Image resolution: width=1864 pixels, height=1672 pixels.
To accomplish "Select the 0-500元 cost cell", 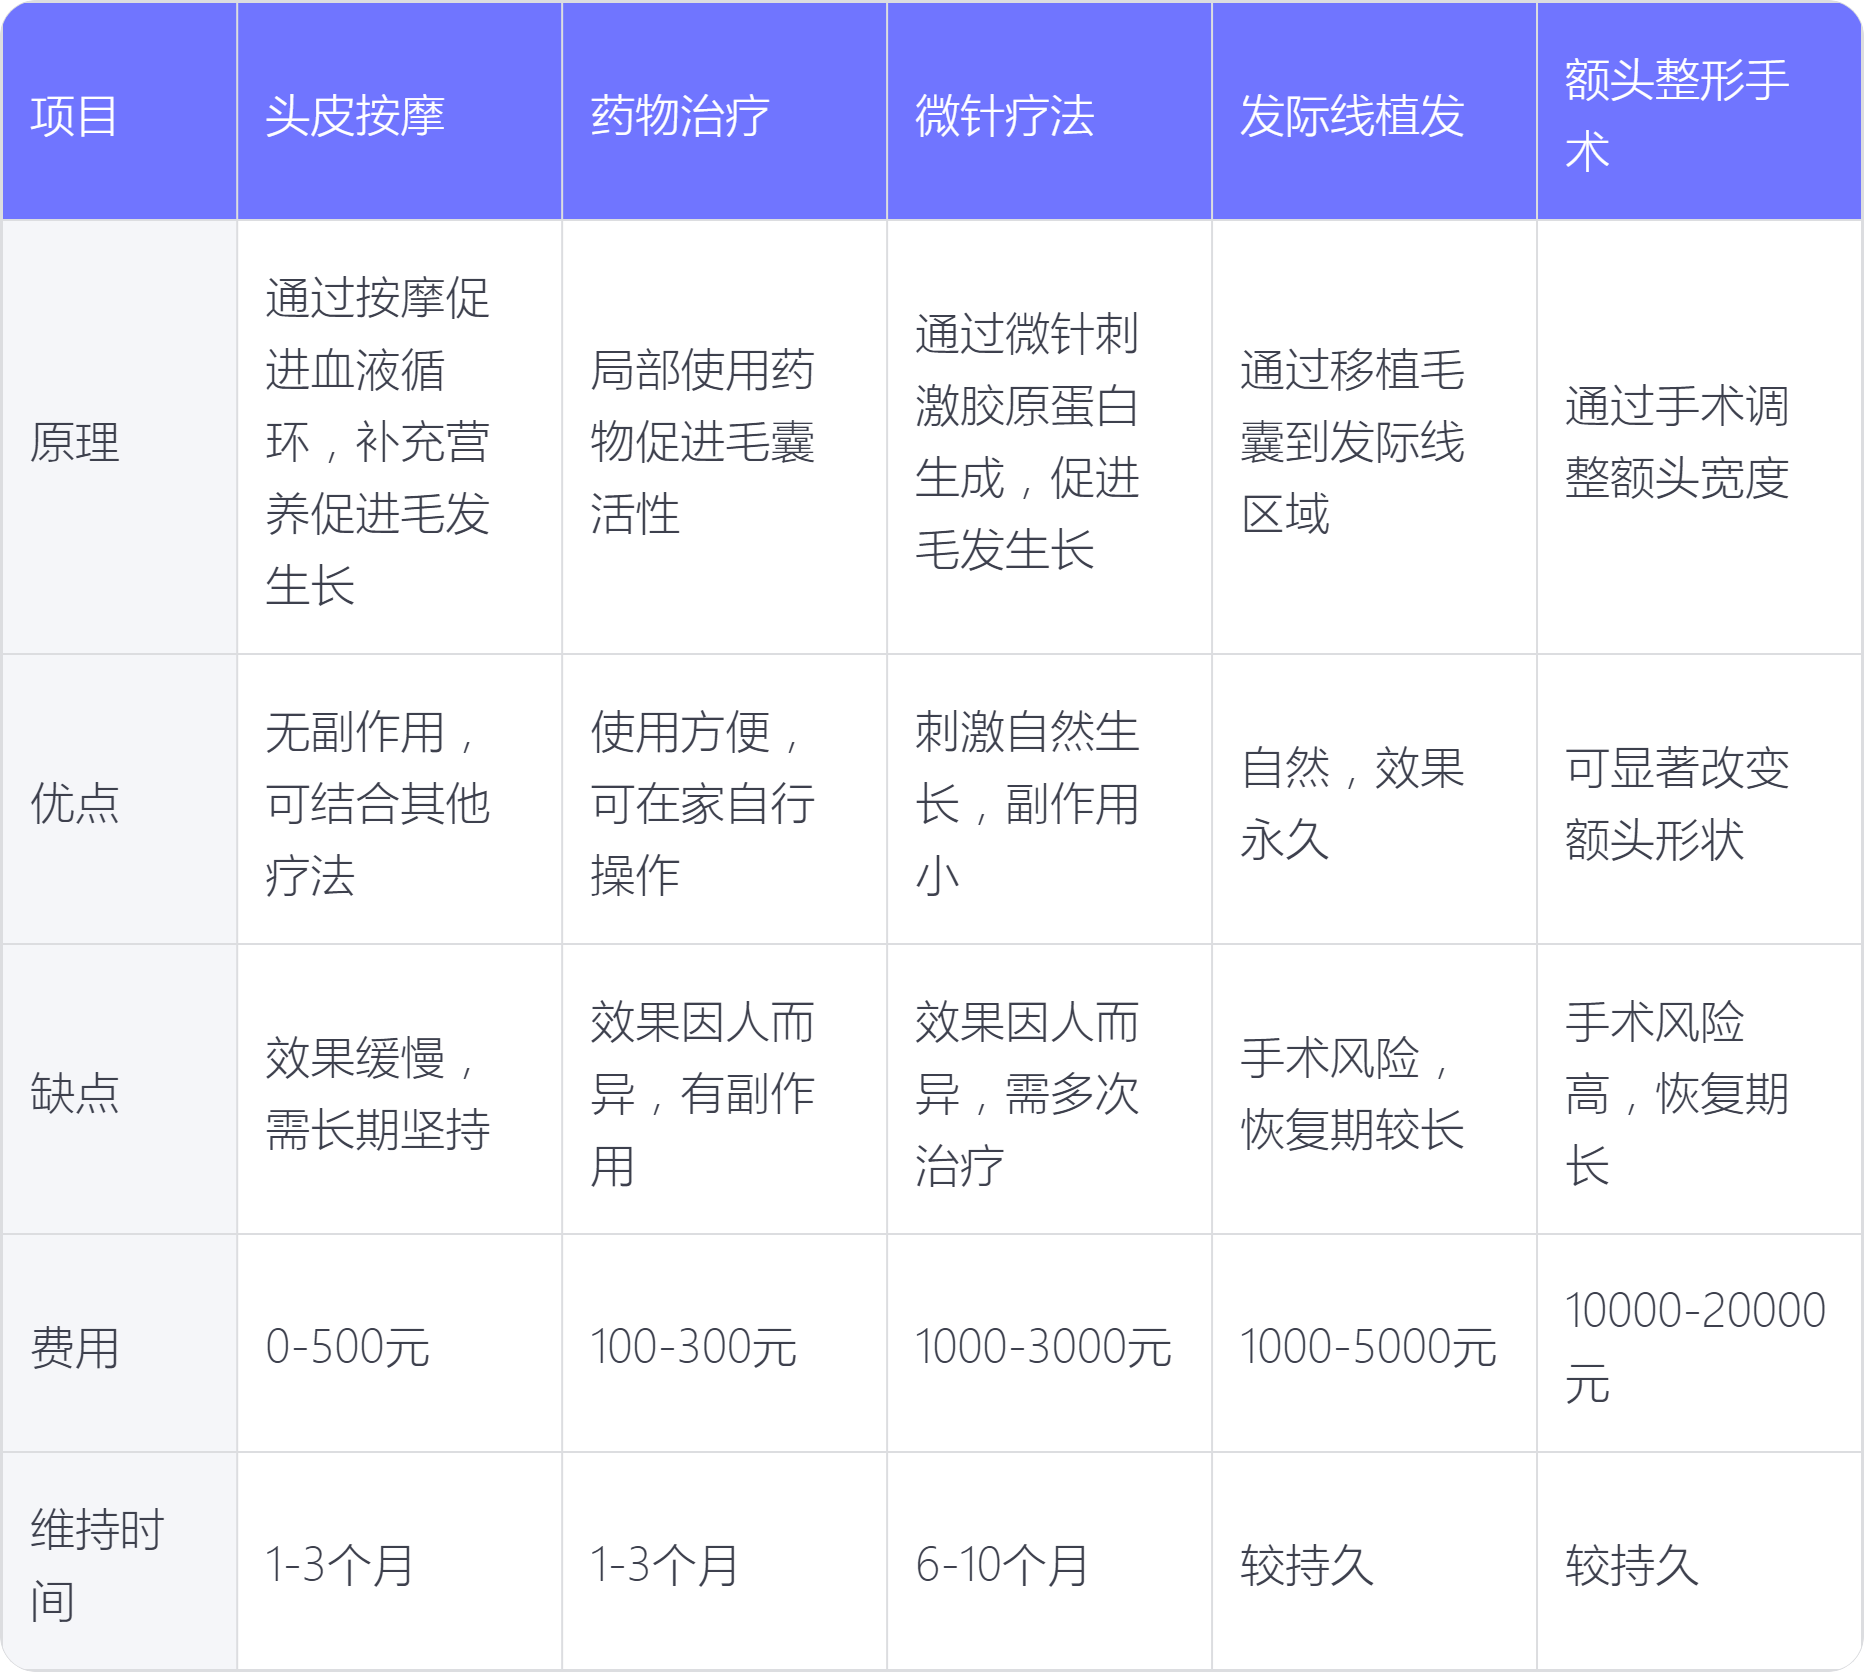I will click(x=348, y=1346).
